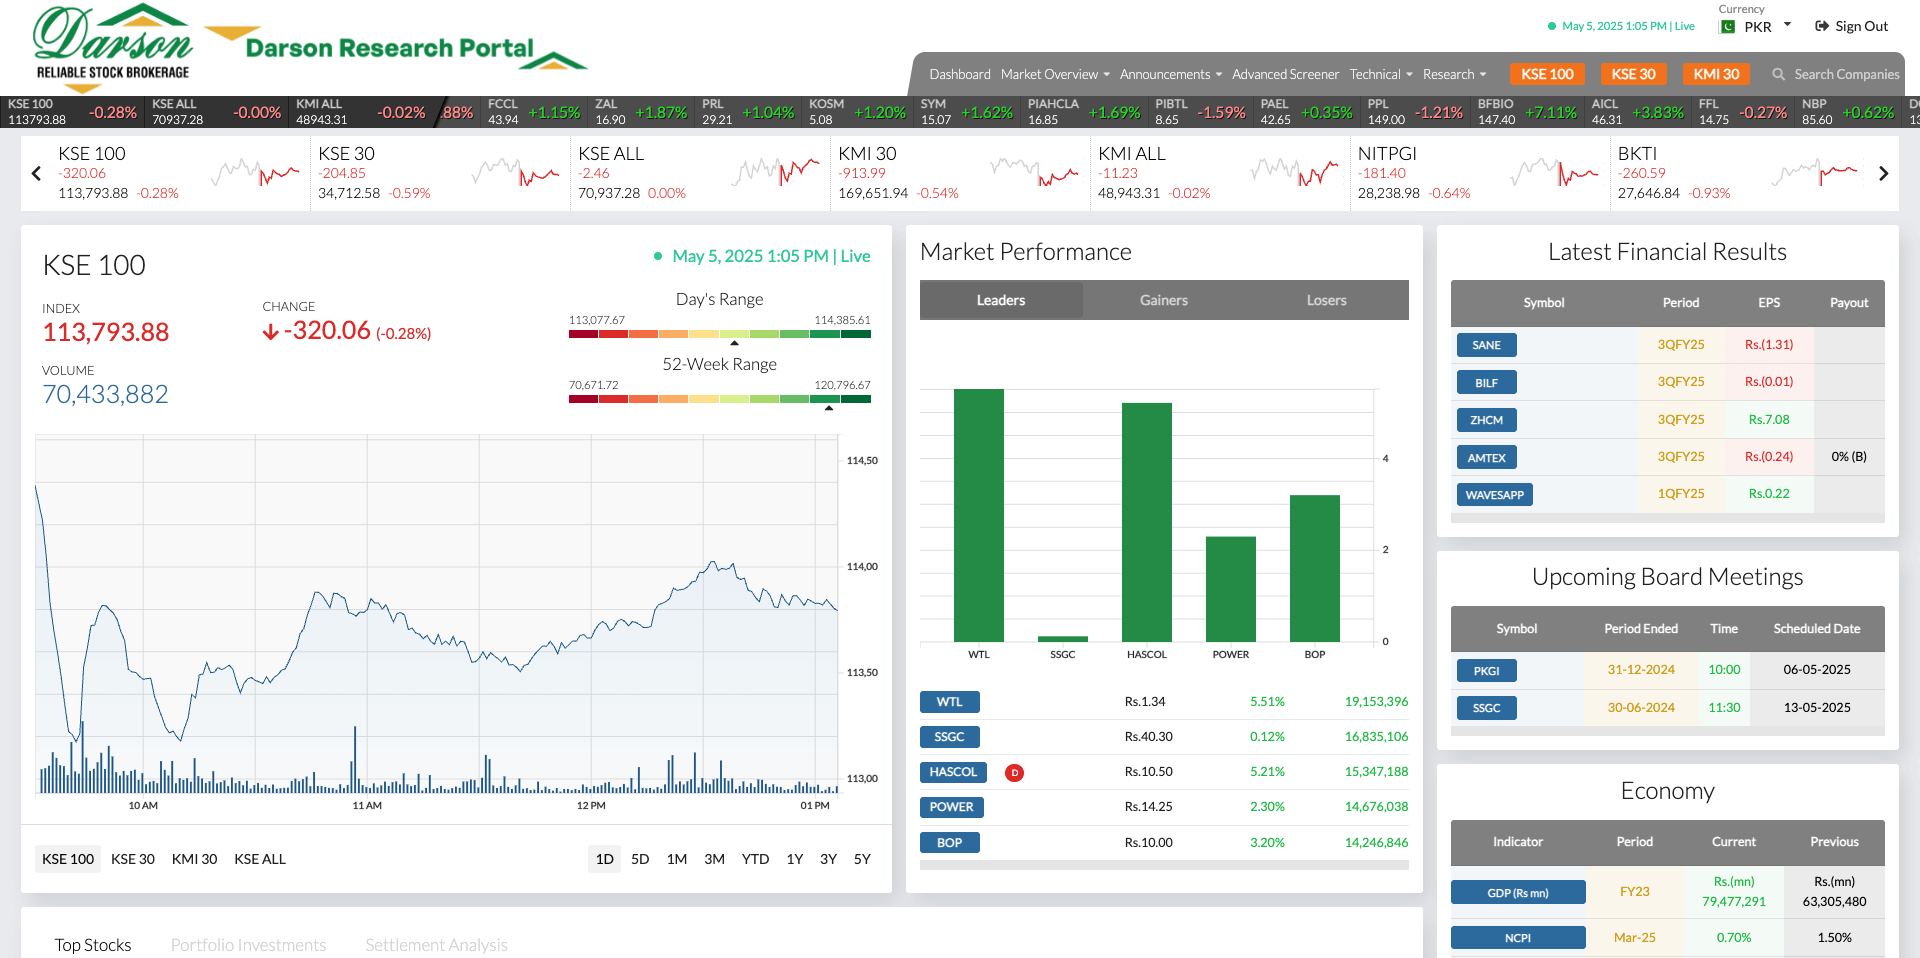Image resolution: width=1920 pixels, height=958 pixels.
Task: Click the BKTI card sparkline chart
Action: [x=1815, y=173]
